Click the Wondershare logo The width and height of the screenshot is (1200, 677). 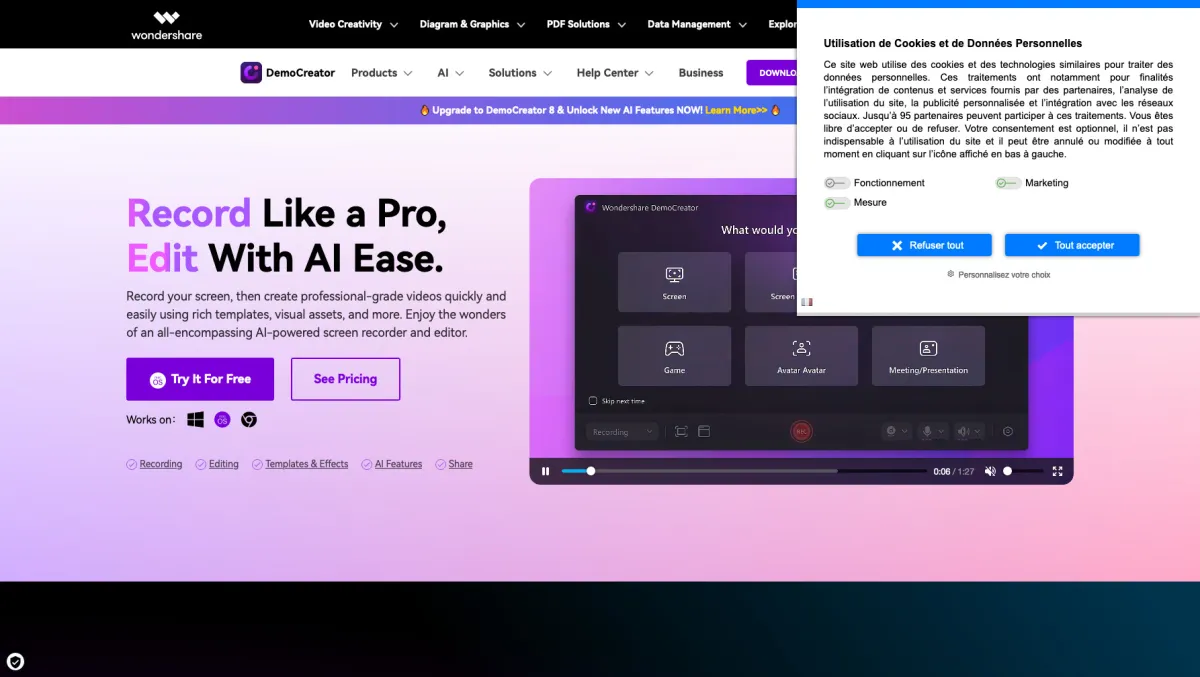click(x=166, y=25)
